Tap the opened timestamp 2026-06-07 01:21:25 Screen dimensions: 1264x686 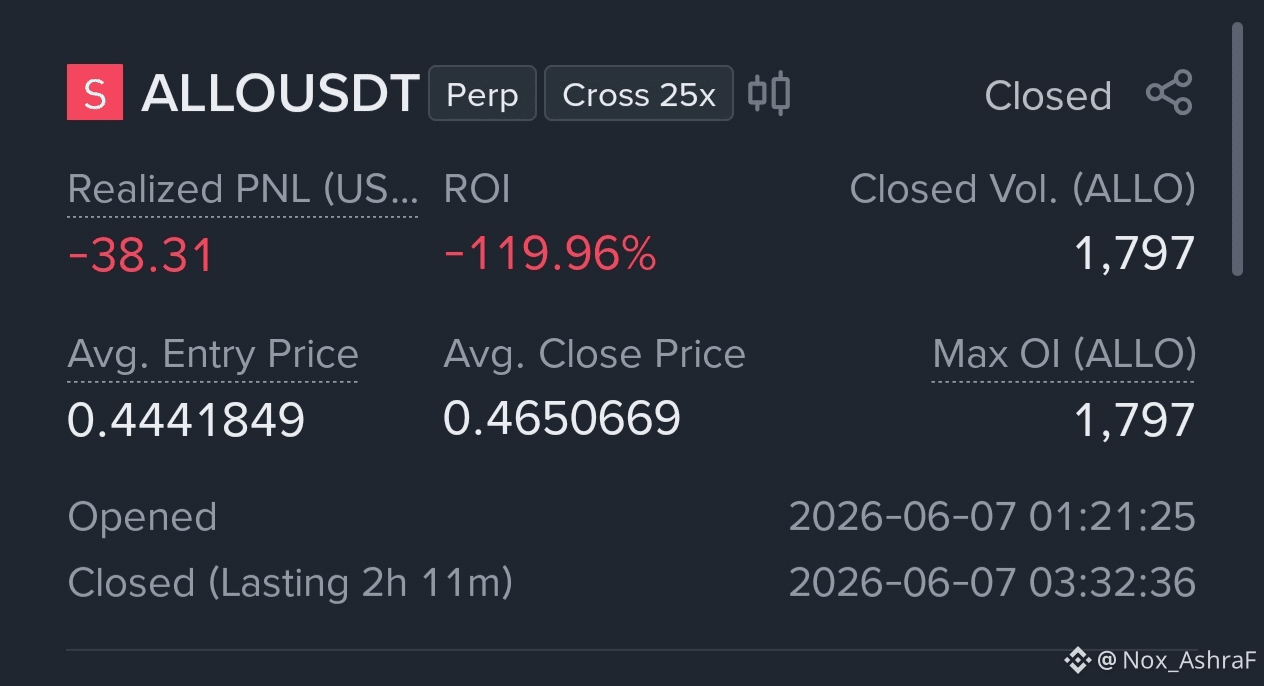tap(992, 517)
